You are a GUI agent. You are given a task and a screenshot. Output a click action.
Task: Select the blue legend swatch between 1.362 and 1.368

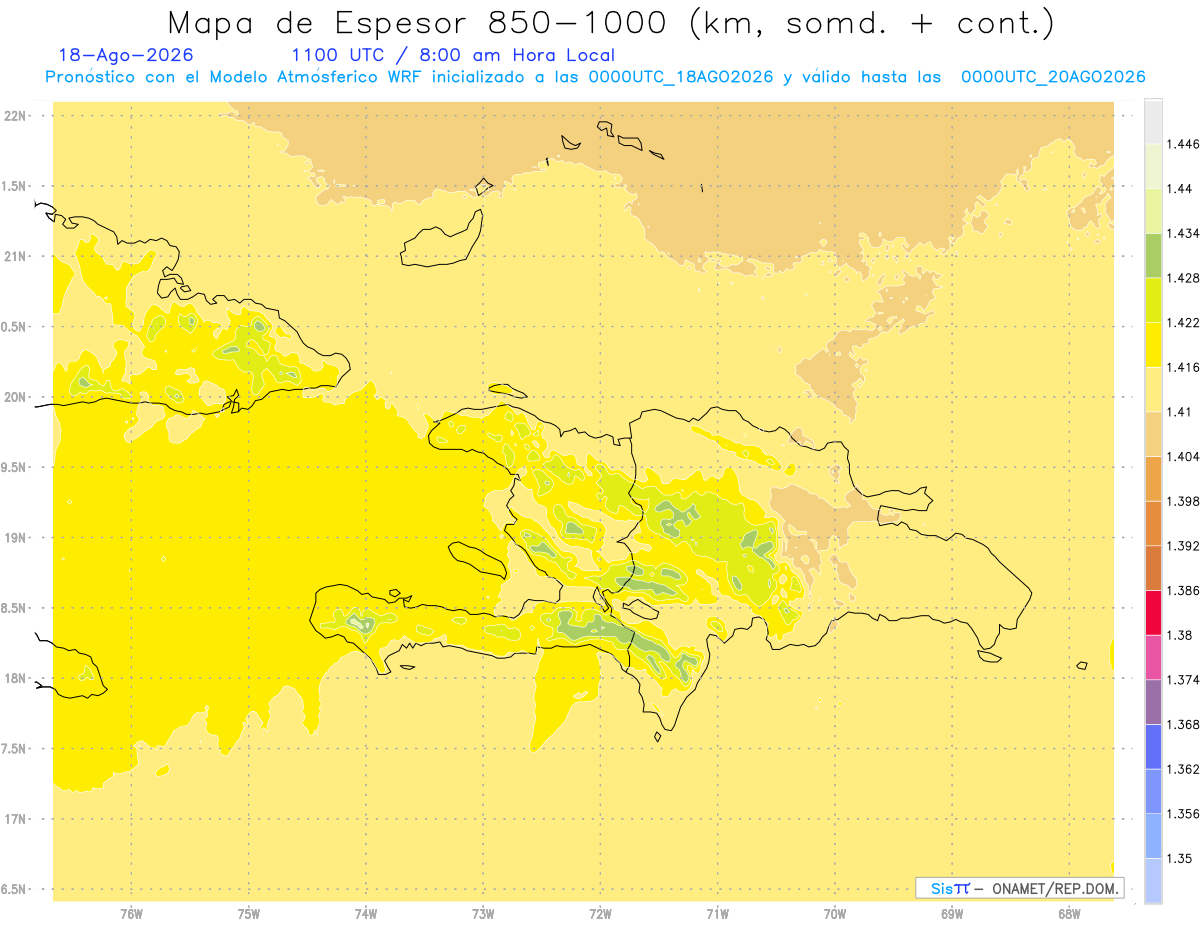tap(1153, 747)
